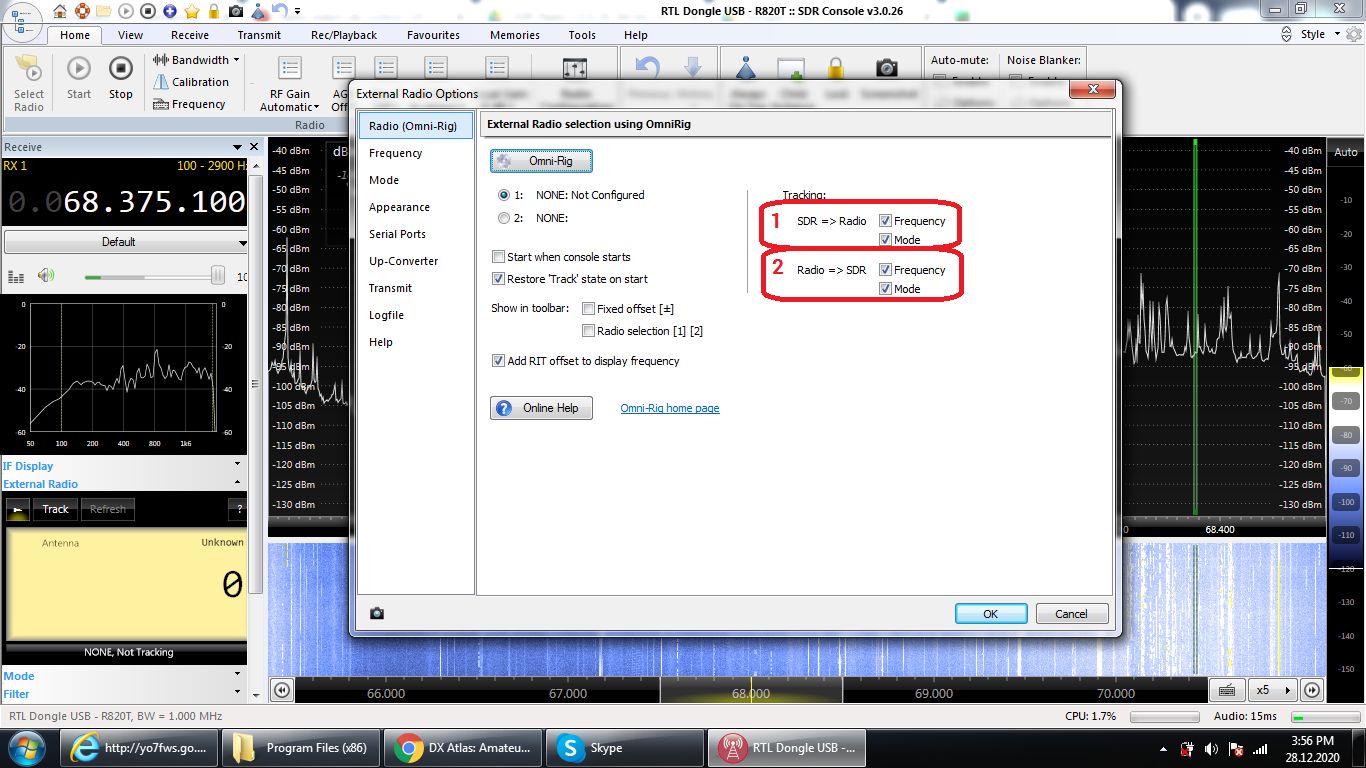Select radio option 2: NONE

click(x=504, y=218)
